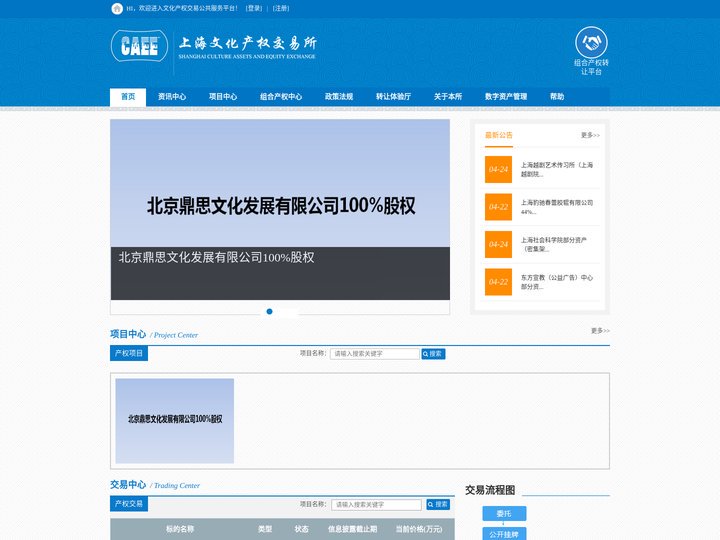This screenshot has height=540, width=720.
Task: Focus the 项目中心 search keyword field
Action: (374, 354)
